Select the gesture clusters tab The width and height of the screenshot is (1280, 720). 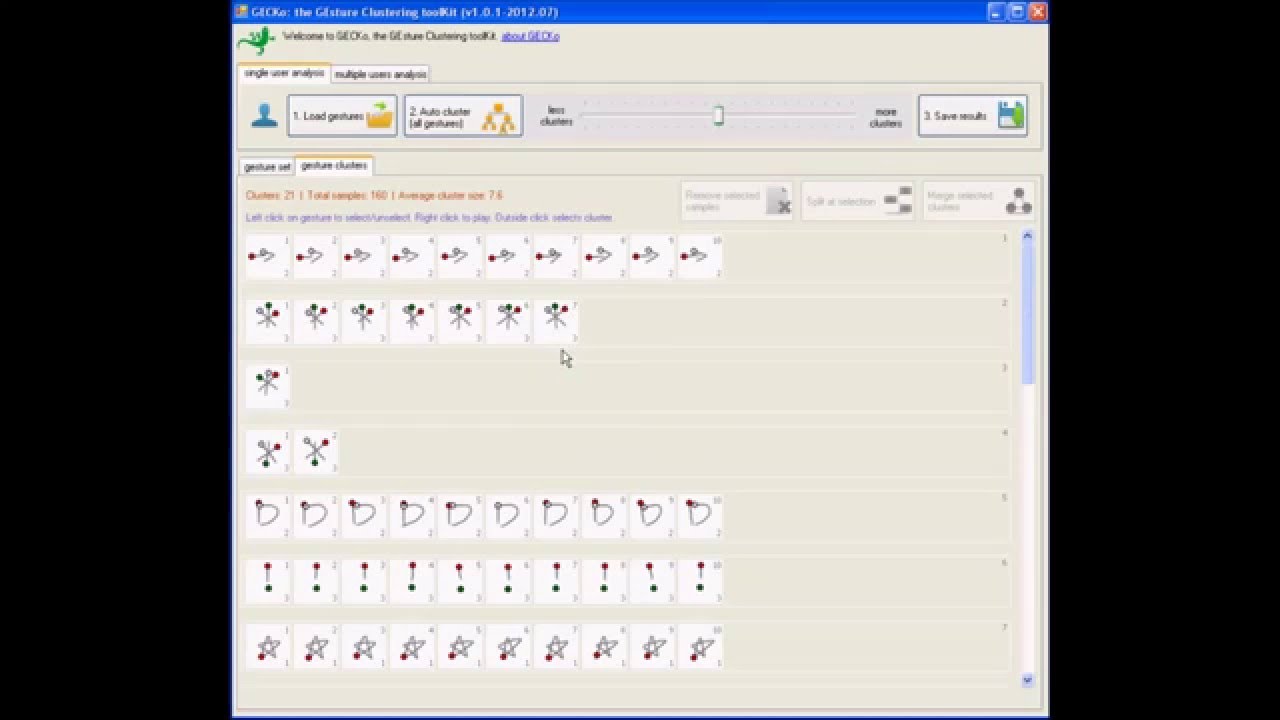click(334, 165)
